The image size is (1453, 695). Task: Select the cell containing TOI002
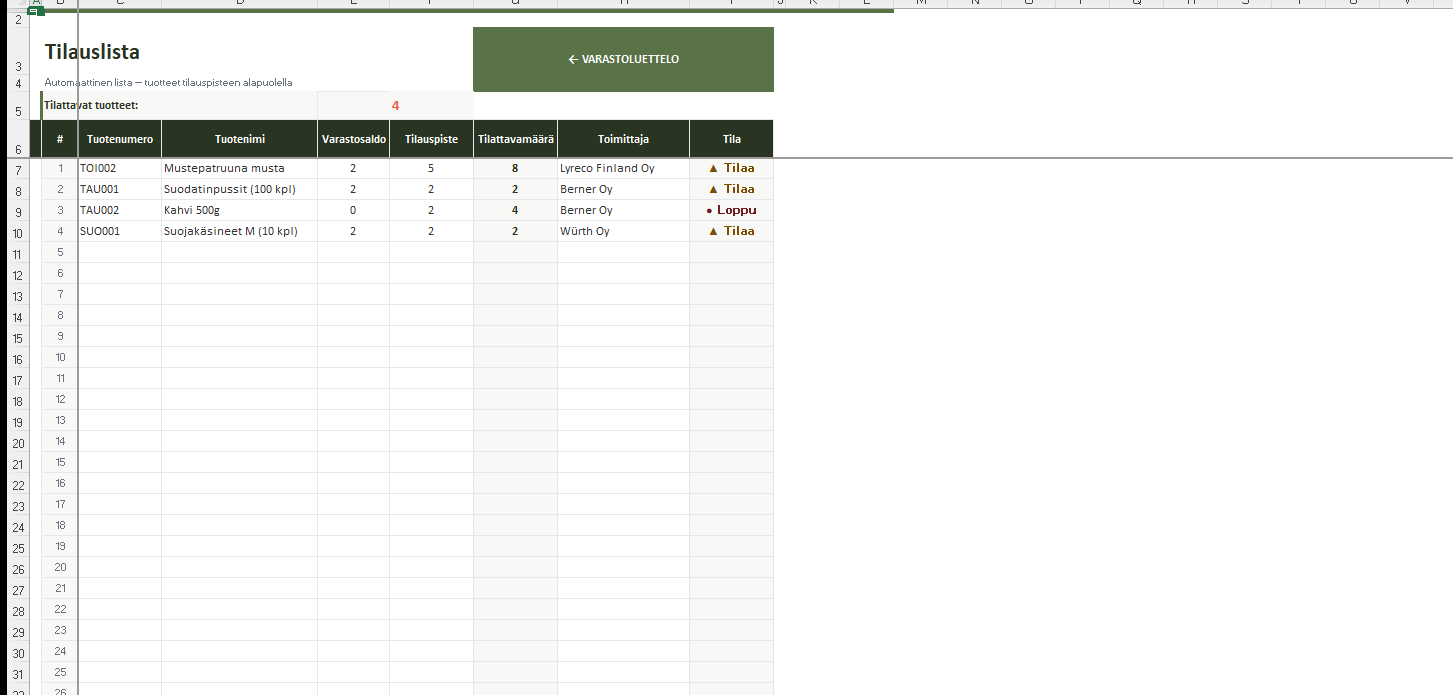coord(120,168)
